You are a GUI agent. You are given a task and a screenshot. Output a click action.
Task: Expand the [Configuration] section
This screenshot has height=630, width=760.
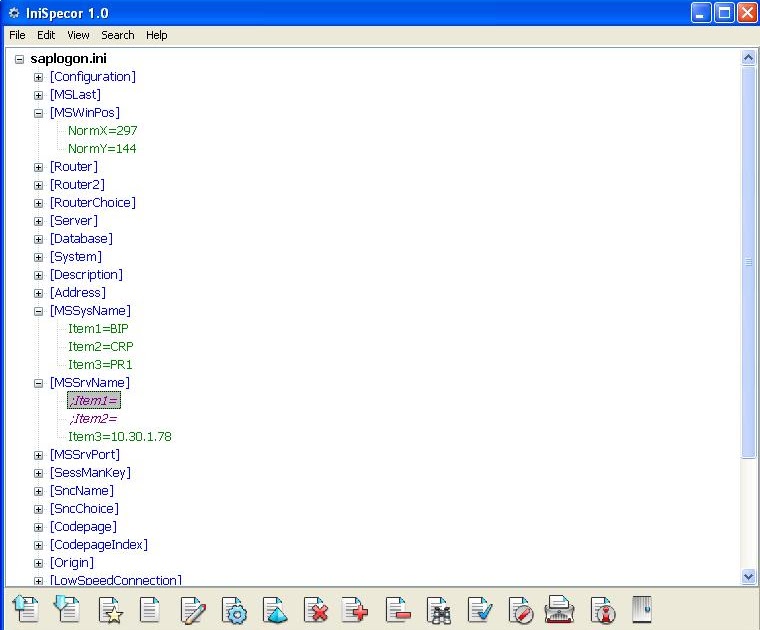coord(38,78)
